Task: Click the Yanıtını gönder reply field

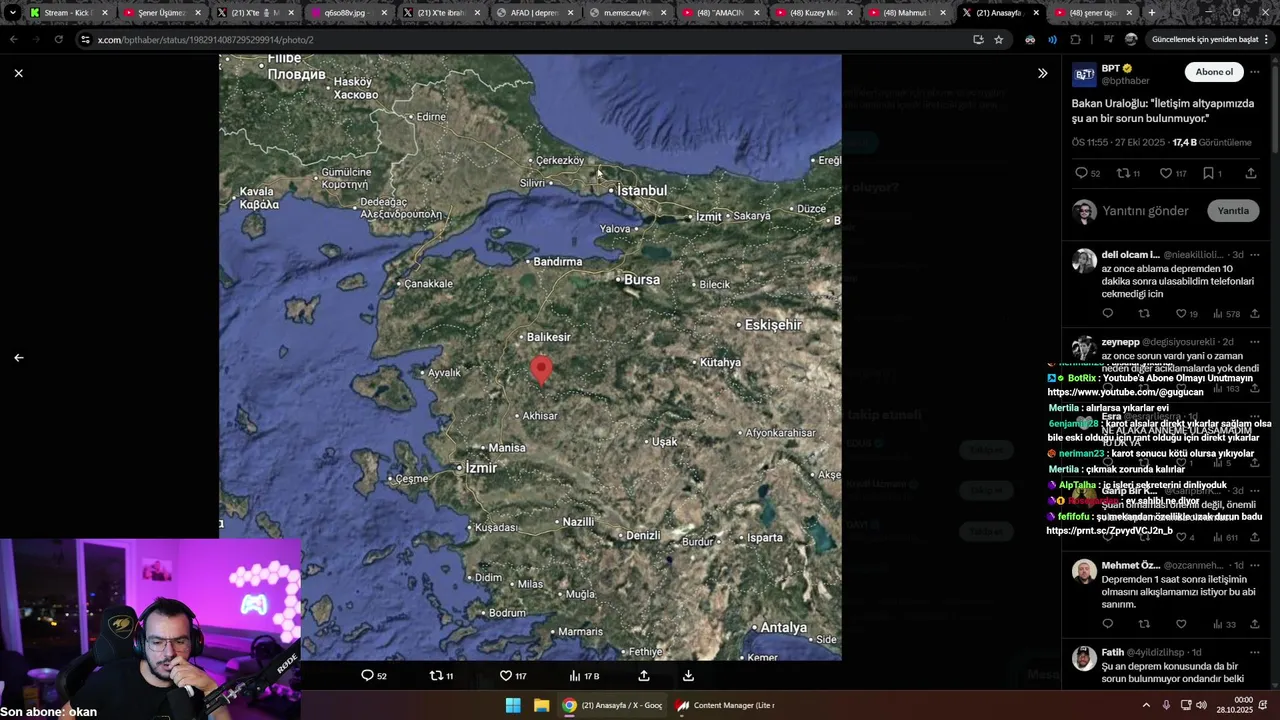Action: [1145, 211]
